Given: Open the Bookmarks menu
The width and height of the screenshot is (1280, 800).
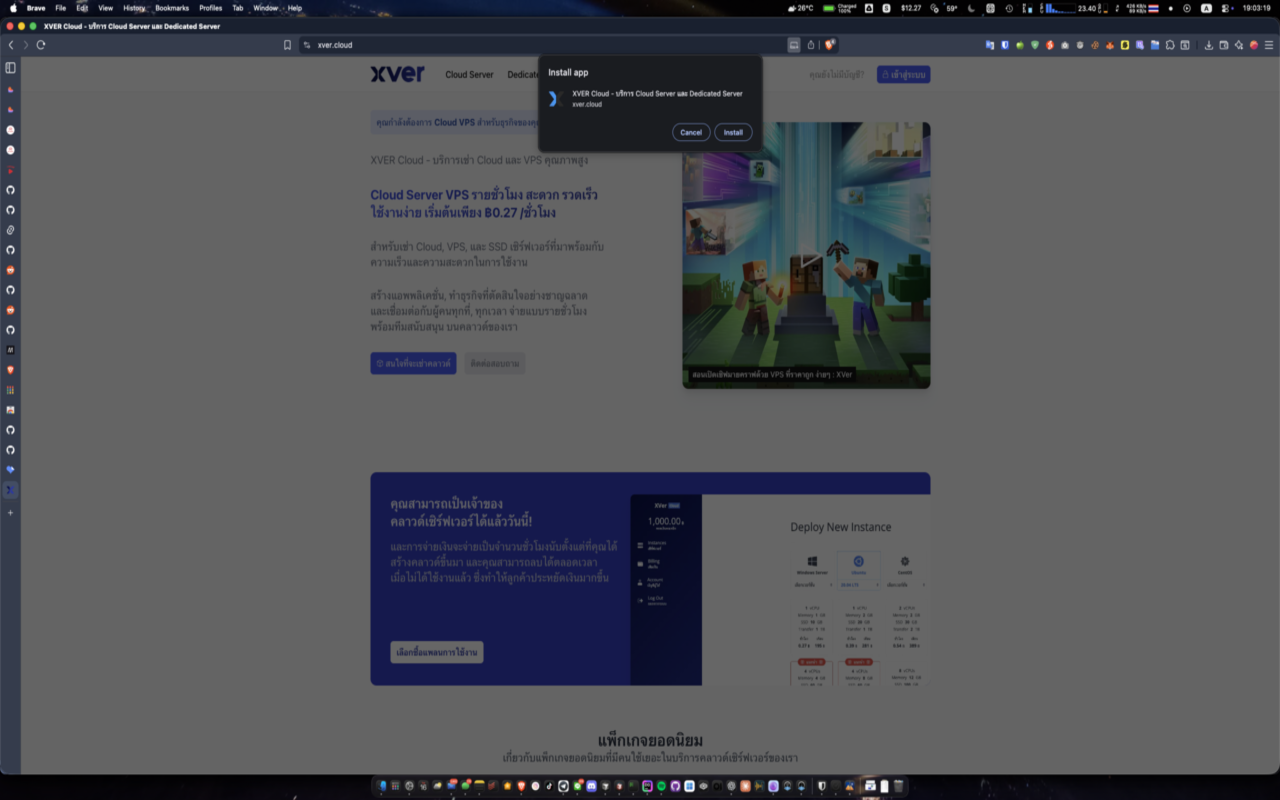Looking at the screenshot, I should (x=172, y=8).
